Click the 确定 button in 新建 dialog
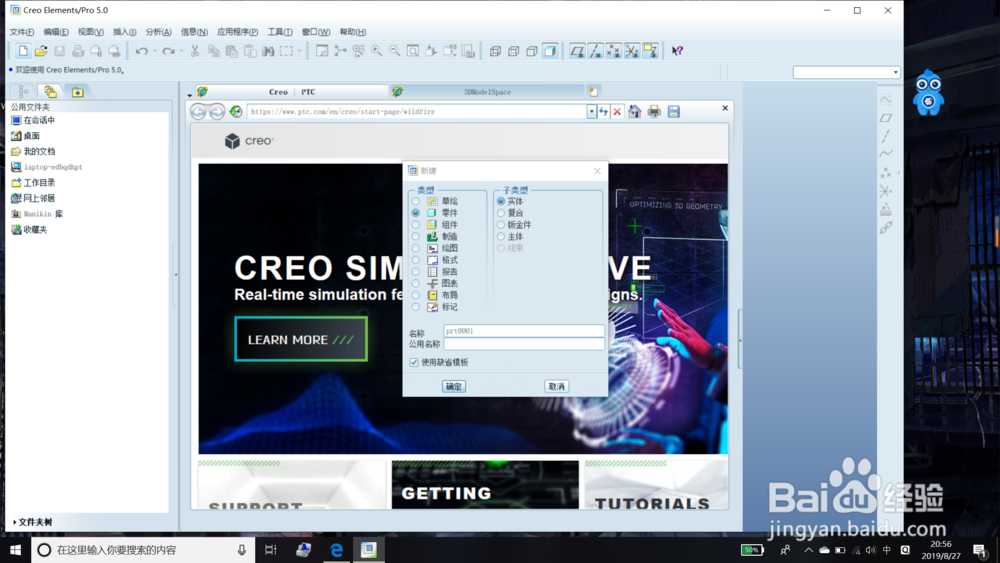 (x=453, y=386)
